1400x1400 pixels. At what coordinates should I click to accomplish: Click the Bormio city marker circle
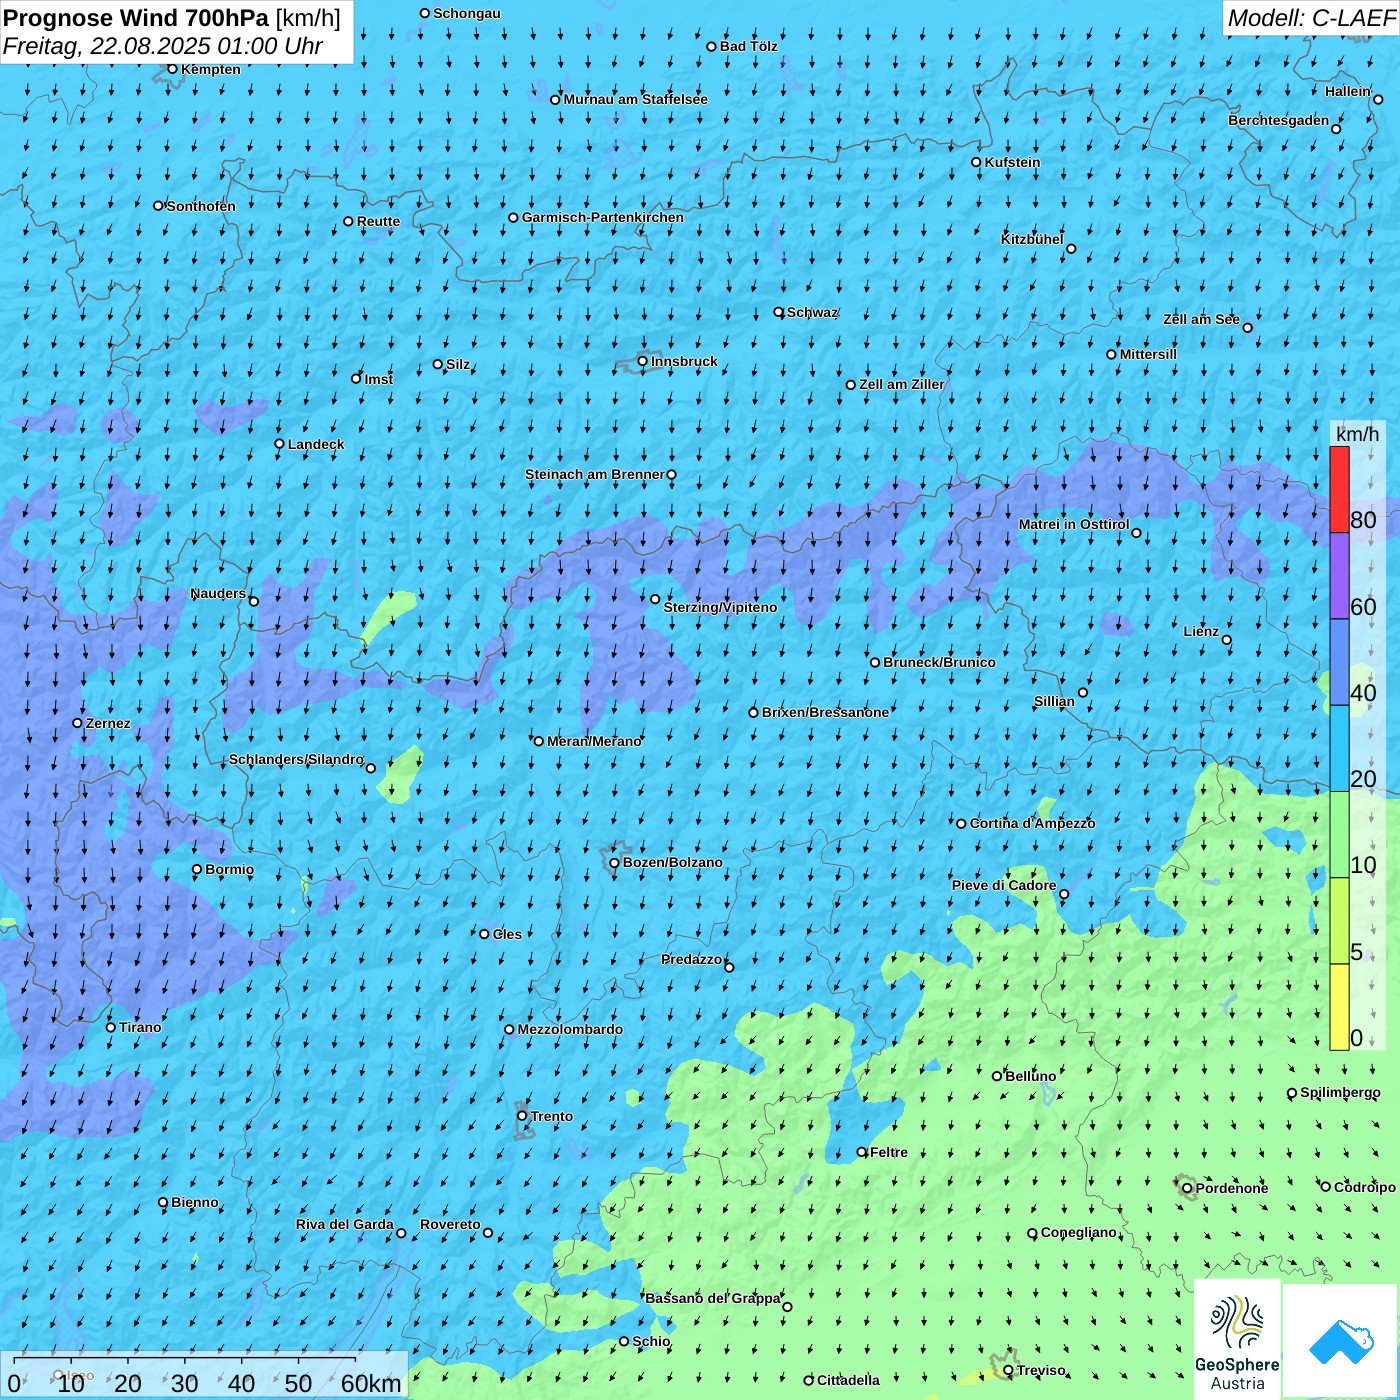tap(197, 869)
